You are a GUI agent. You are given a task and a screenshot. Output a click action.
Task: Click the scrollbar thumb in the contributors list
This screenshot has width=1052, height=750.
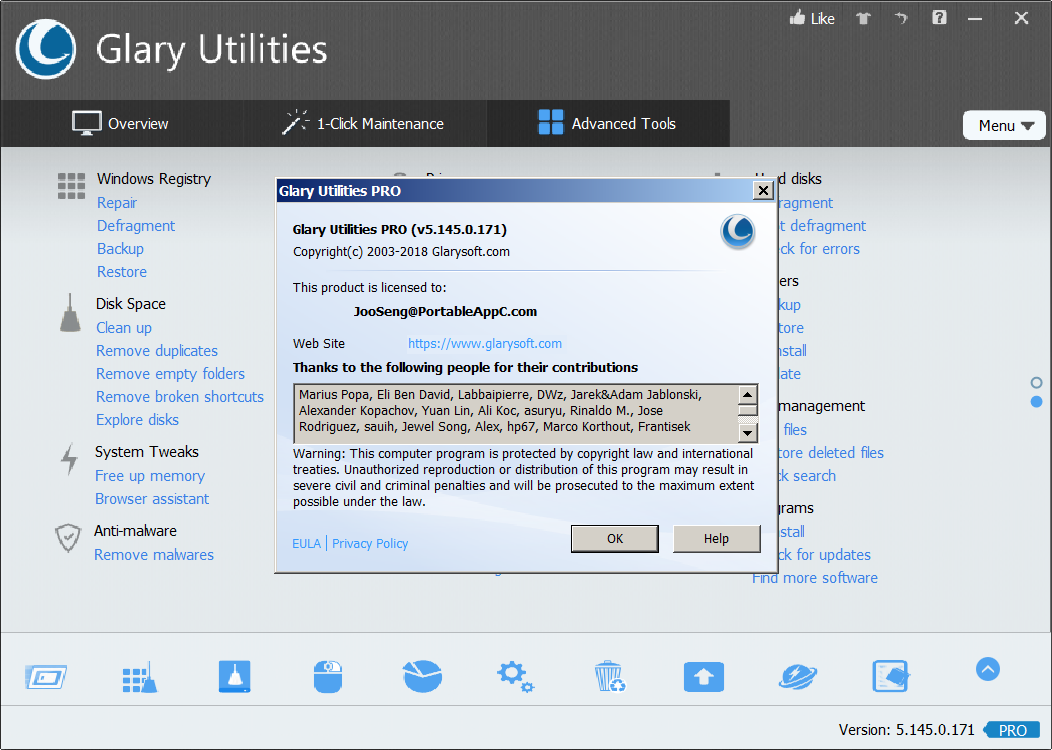pyautogui.click(x=747, y=410)
